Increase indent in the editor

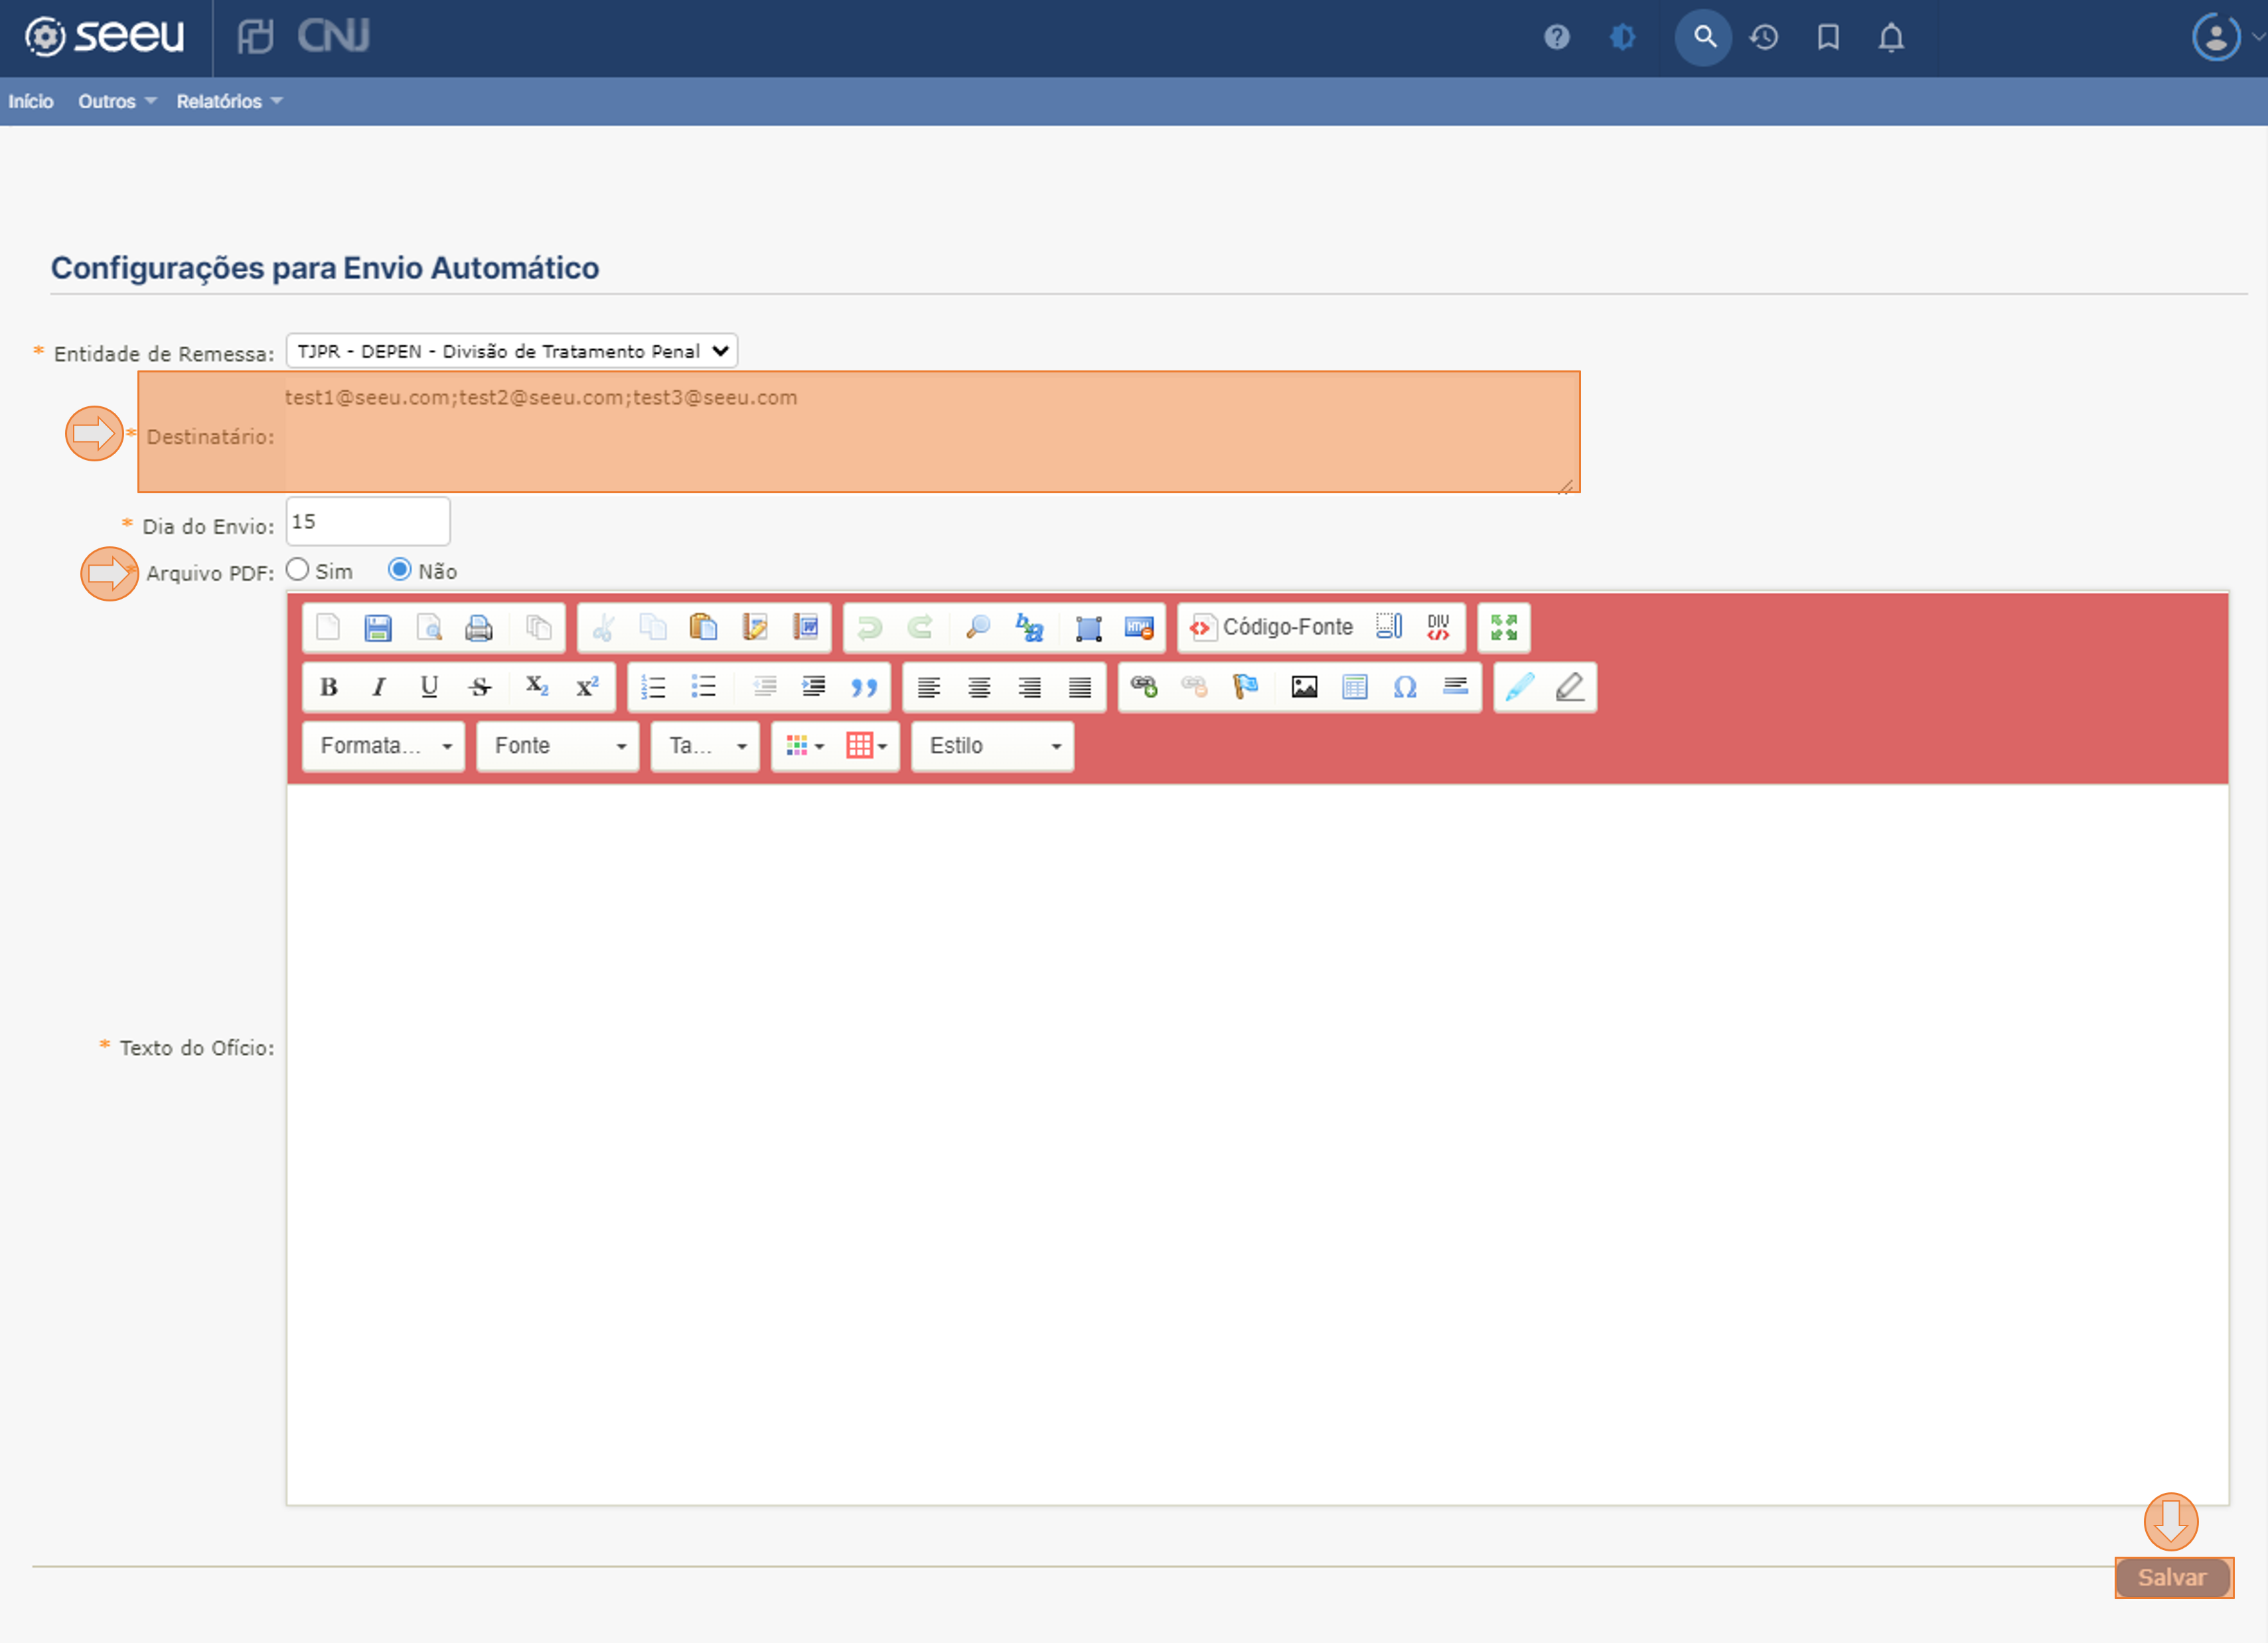point(814,687)
